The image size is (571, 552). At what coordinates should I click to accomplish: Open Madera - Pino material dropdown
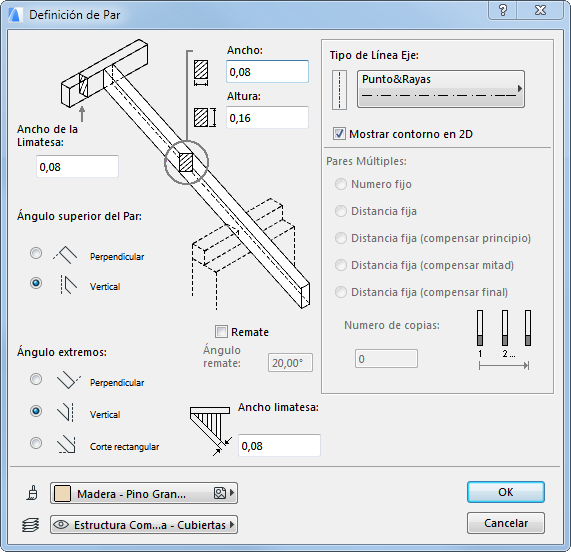coord(144,493)
